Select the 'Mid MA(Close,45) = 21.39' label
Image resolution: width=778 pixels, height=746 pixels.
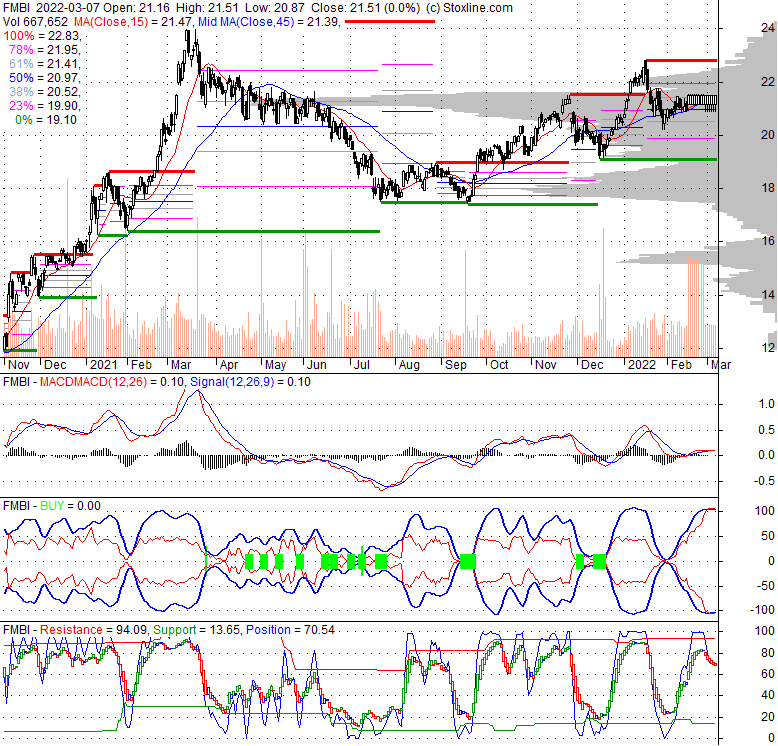coord(268,22)
